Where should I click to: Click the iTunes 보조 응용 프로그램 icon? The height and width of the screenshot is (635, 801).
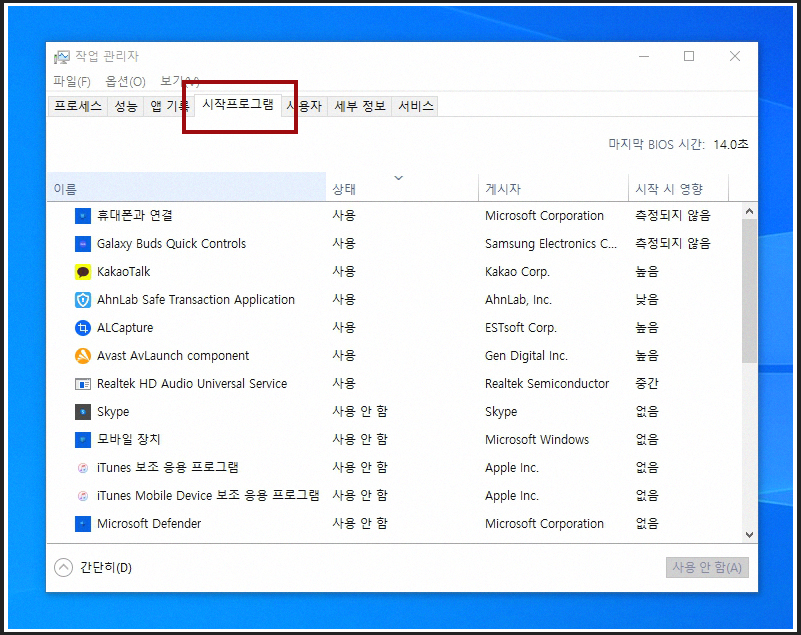83,467
